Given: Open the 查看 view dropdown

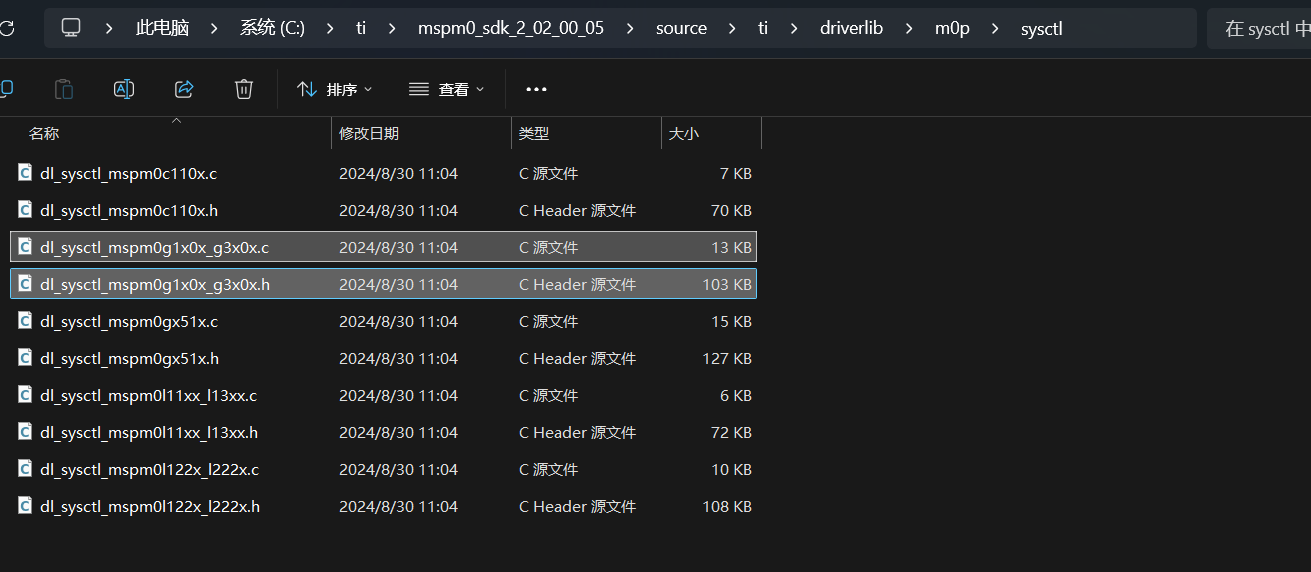Looking at the screenshot, I should [446, 89].
